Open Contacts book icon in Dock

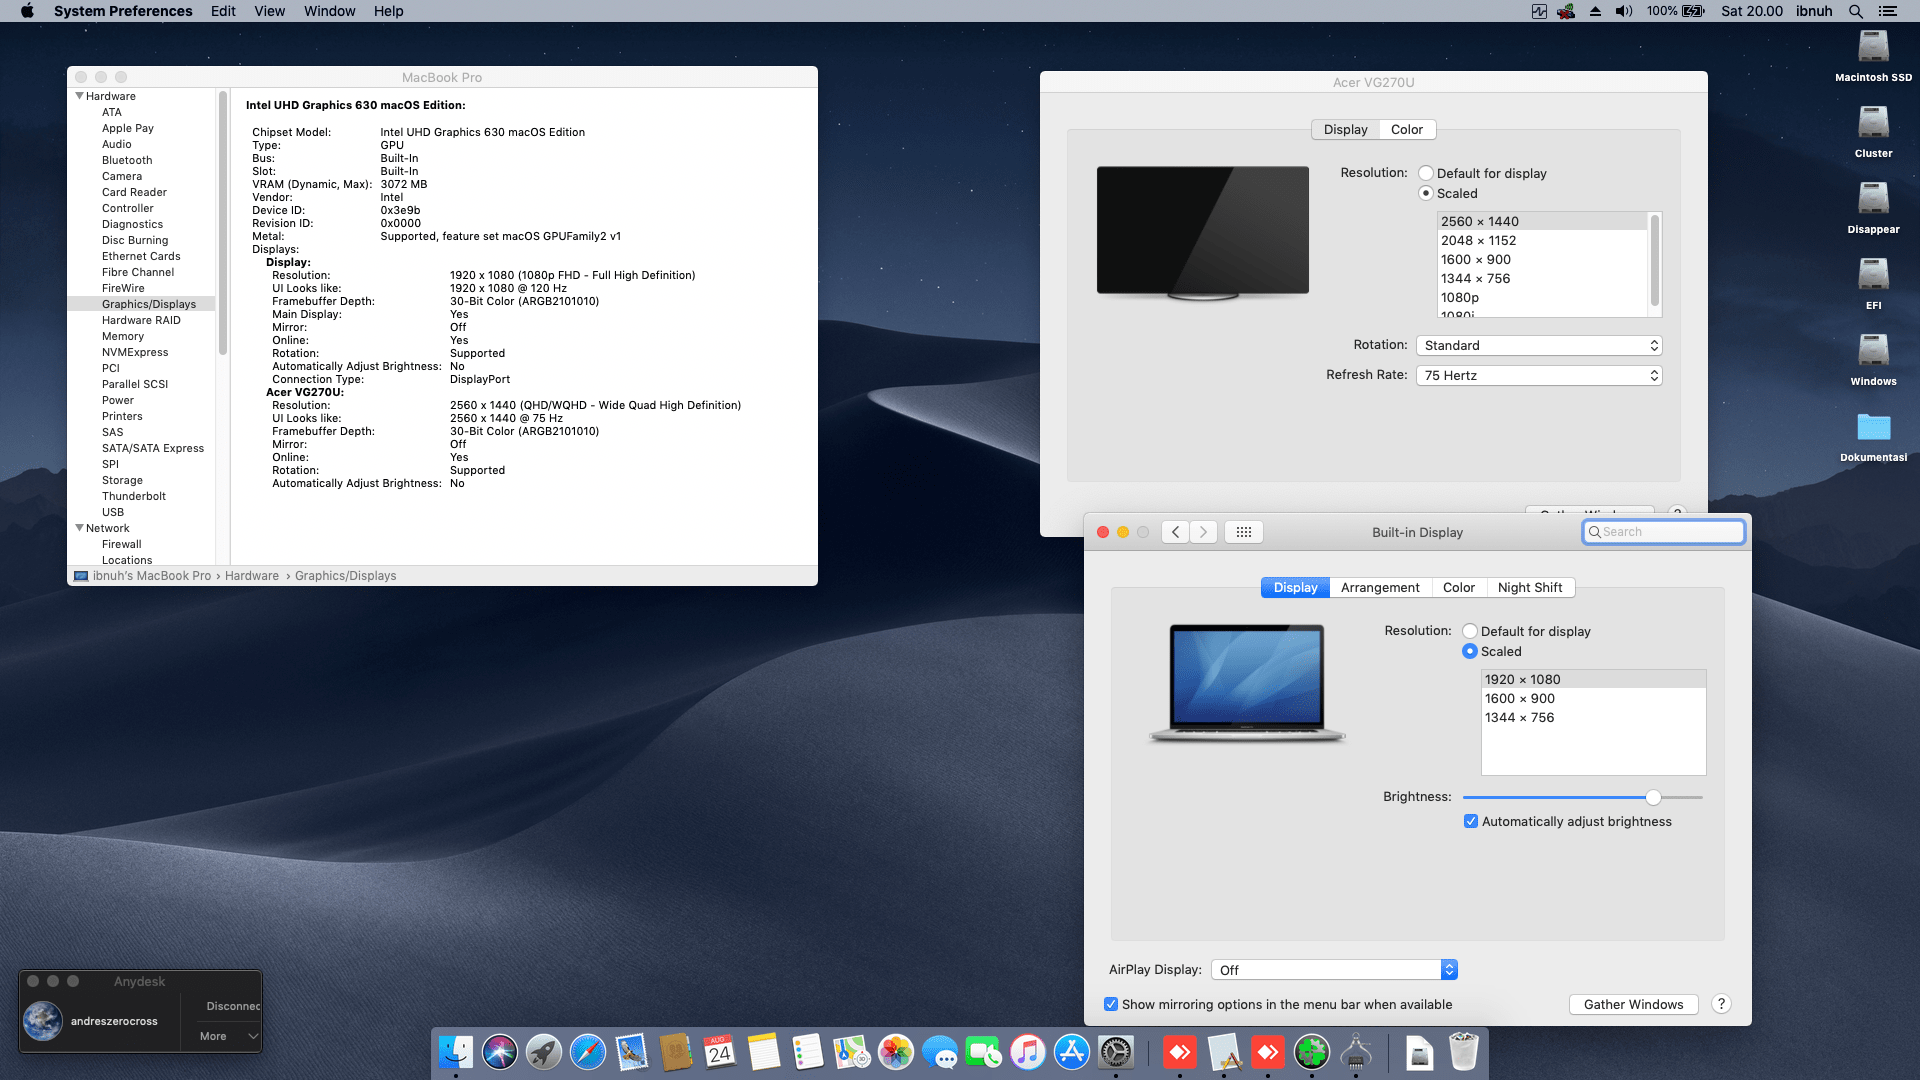click(x=676, y=1052)
